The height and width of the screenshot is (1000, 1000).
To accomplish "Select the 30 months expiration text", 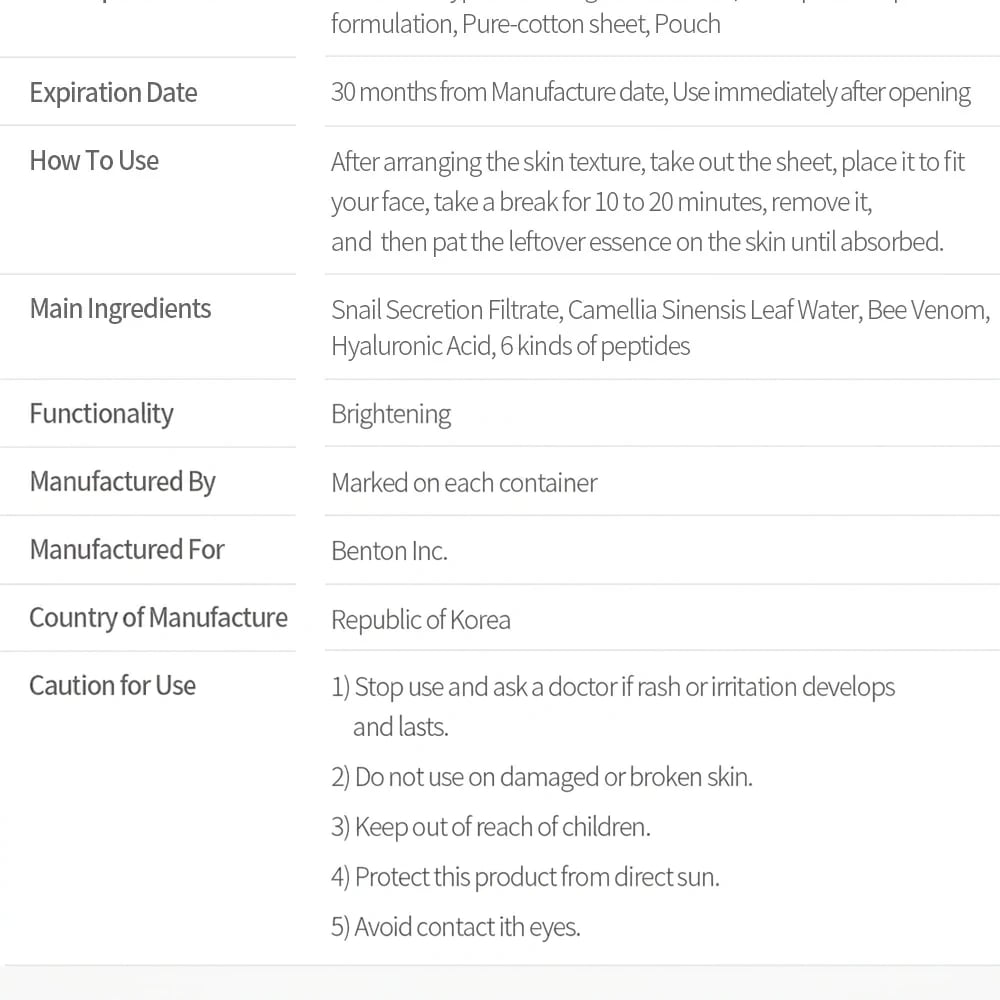I will (651, 92).
